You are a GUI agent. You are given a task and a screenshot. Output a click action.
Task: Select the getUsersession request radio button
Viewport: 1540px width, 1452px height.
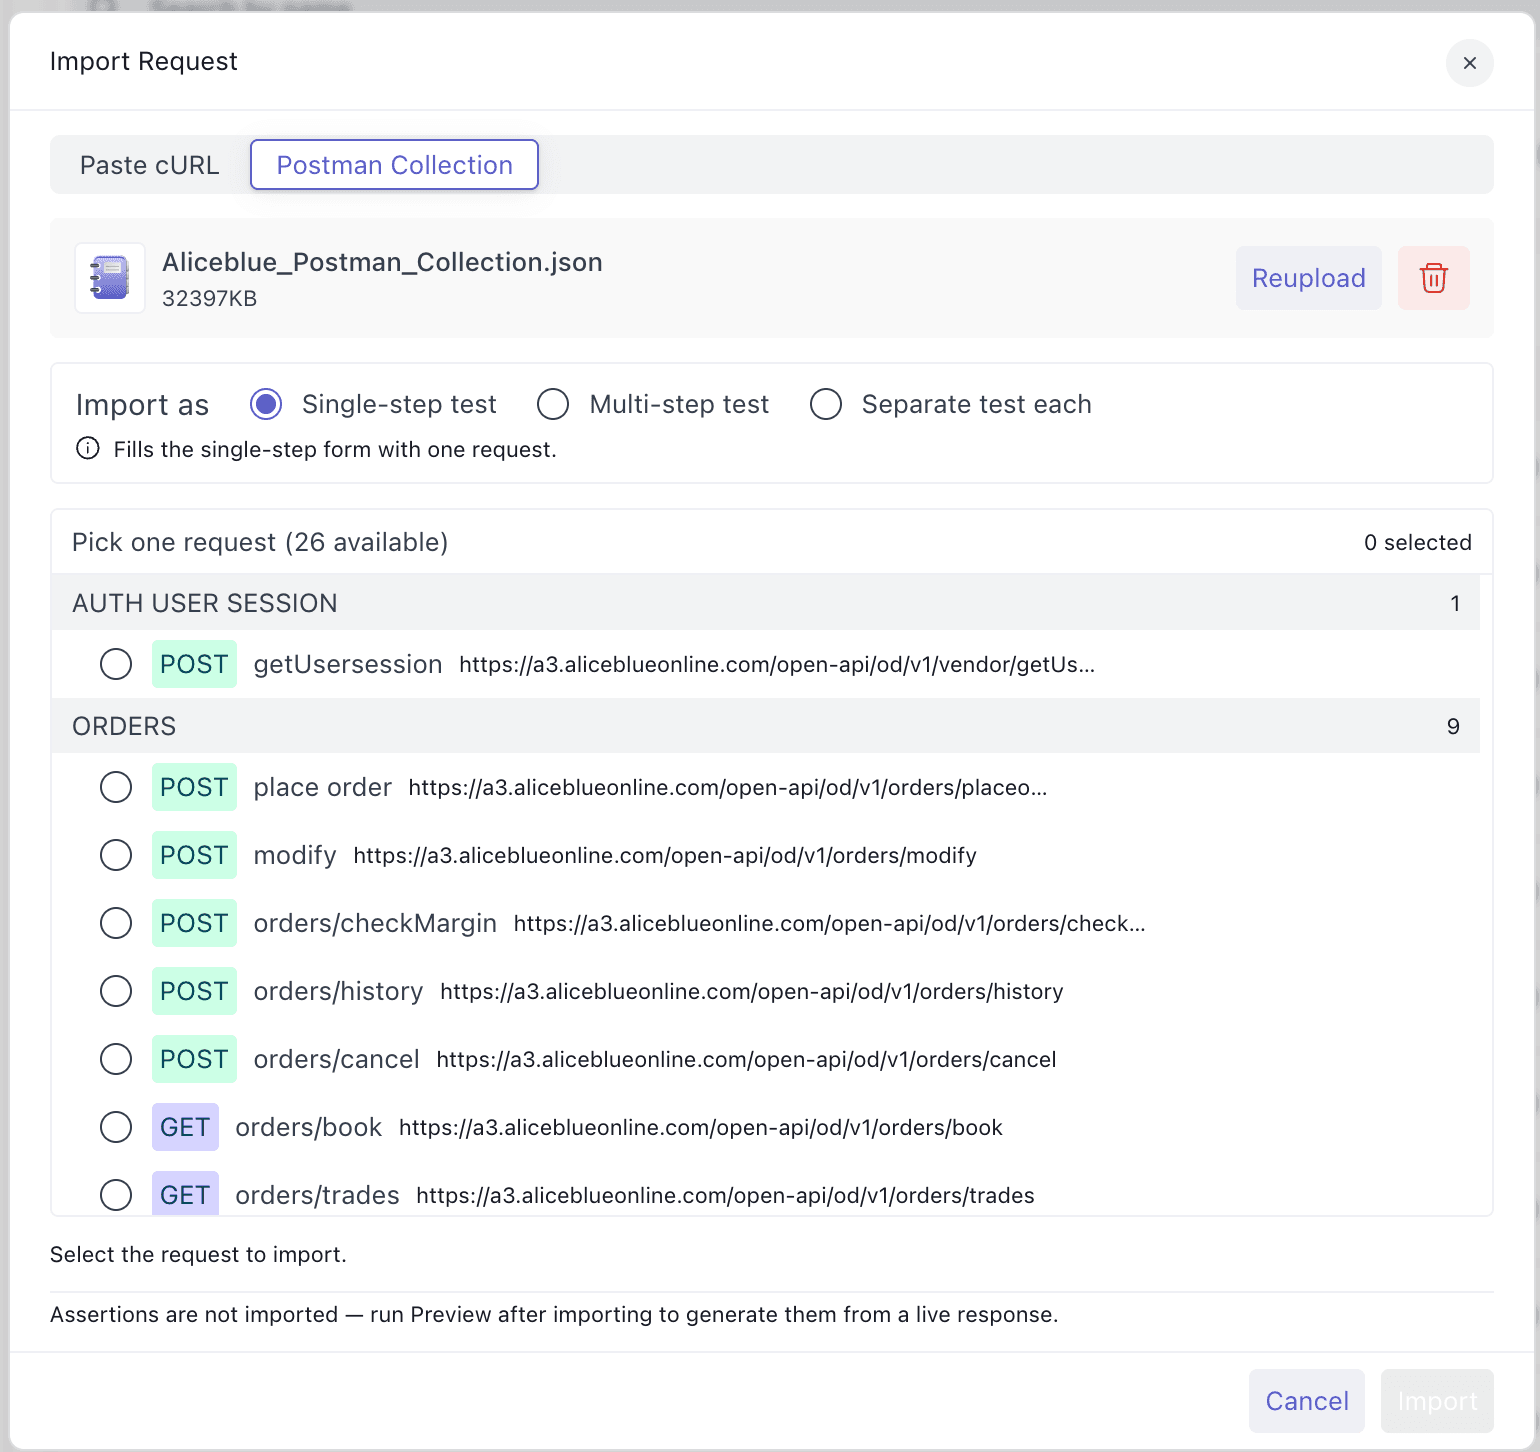click(x=116, y=664)
